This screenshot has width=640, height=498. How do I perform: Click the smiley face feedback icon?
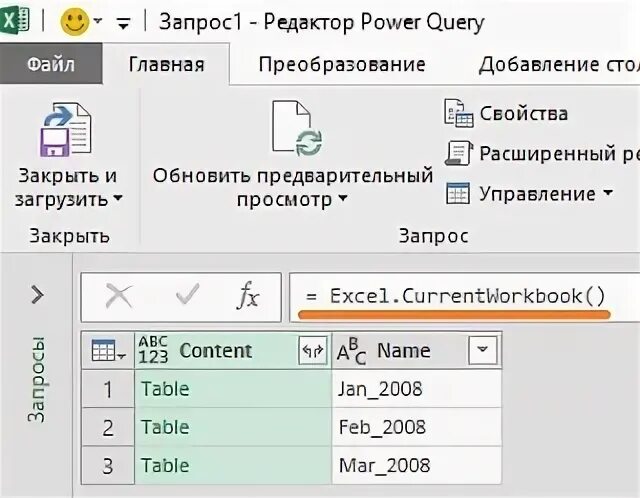75,21
